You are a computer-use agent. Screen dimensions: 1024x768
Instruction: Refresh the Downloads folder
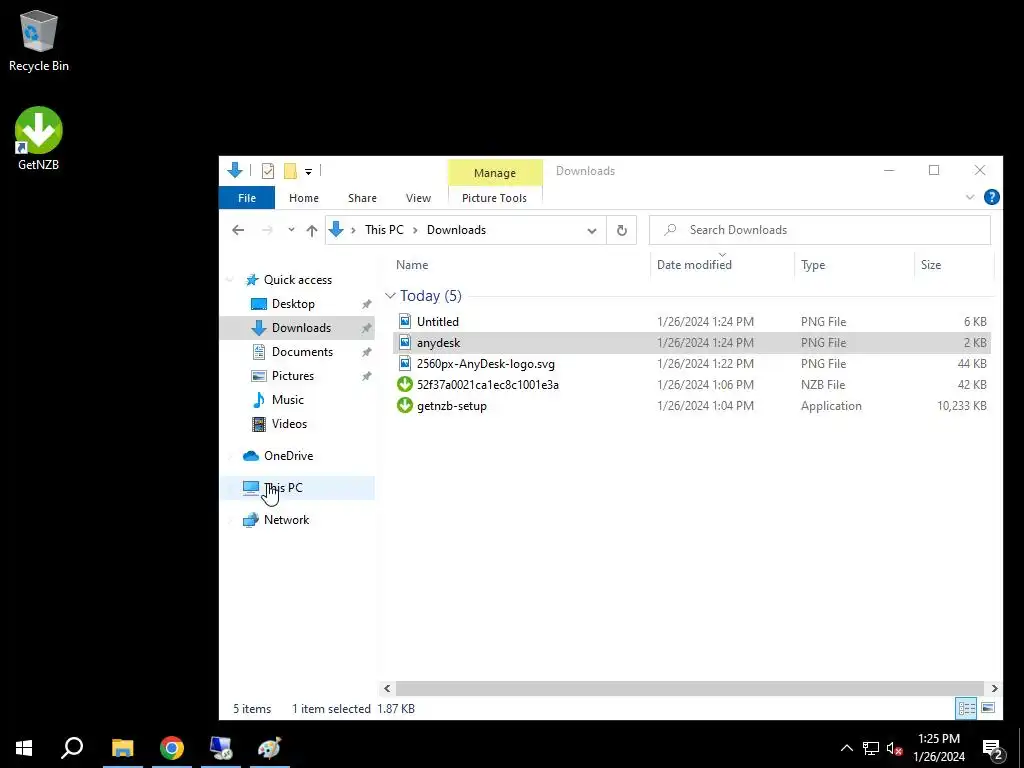(x=622, y=230)
